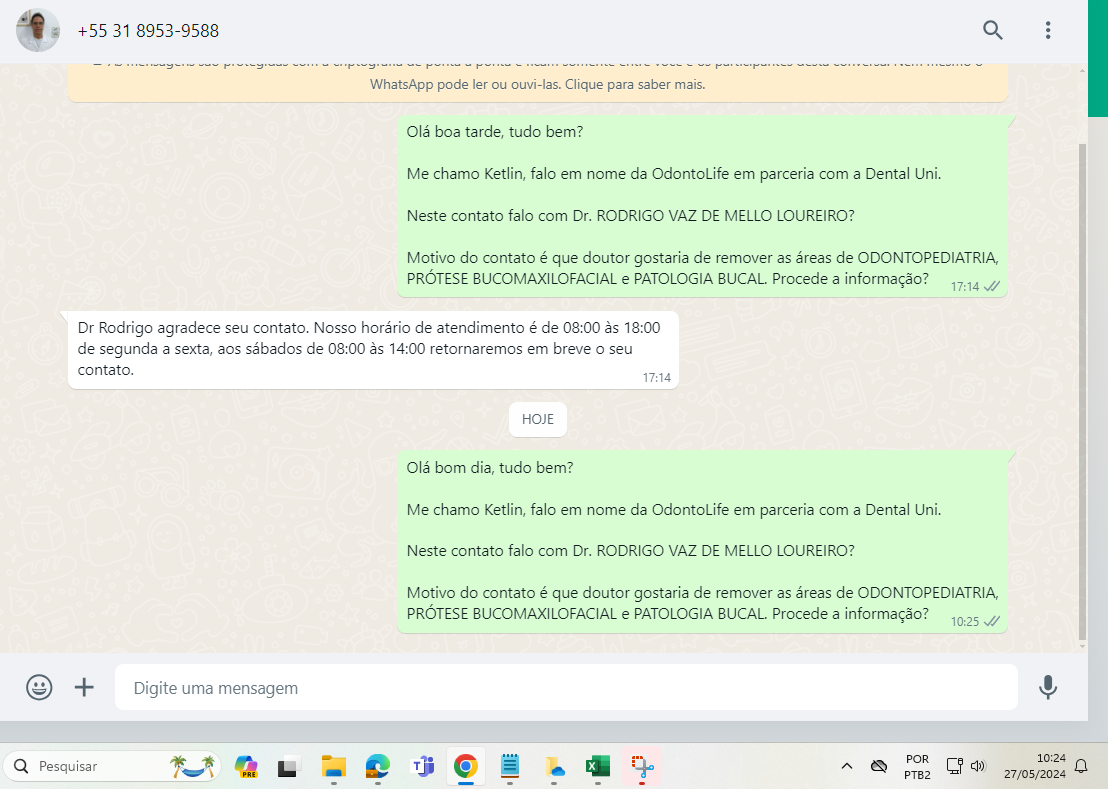The height and width of the screenshot is (789, 1108).
Task: Click the contact number +55 31 8953-9588
Action: coord(148,31)
